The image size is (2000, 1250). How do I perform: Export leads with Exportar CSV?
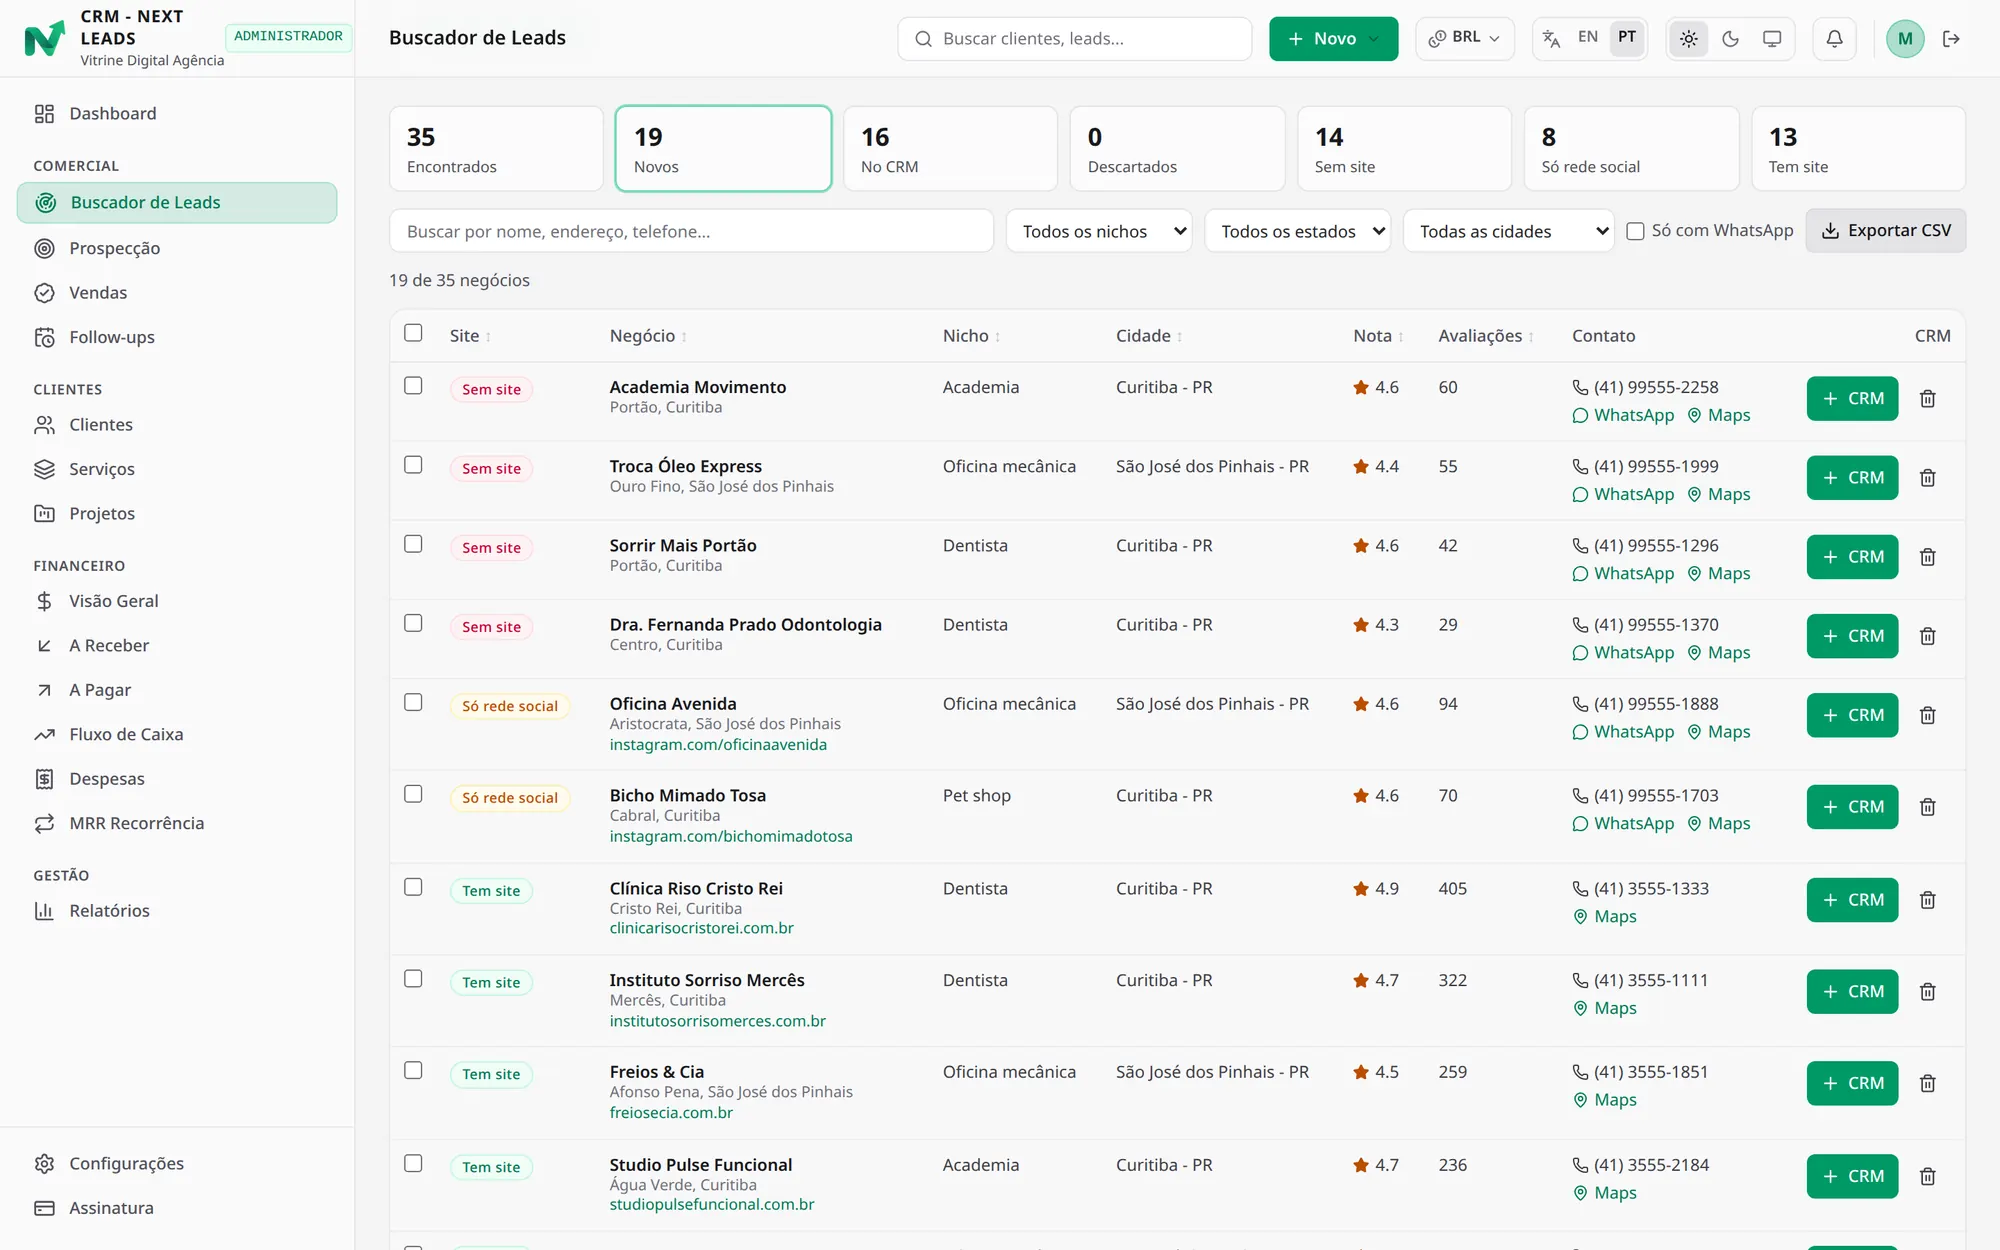click(1885, 231)
